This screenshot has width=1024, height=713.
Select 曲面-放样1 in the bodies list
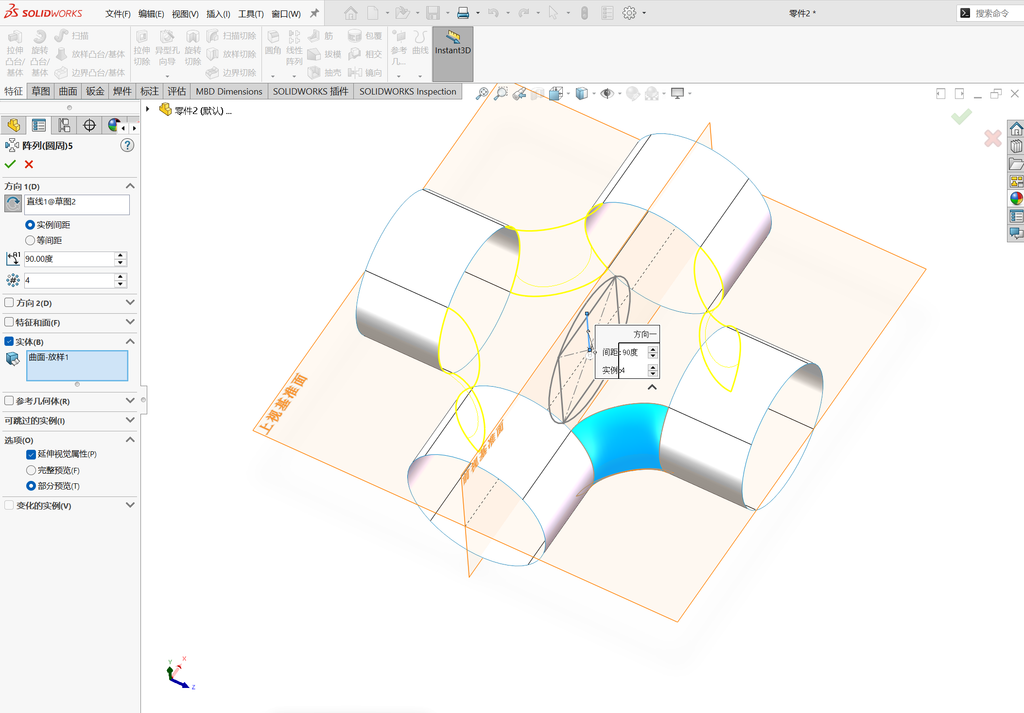point(48,357)
